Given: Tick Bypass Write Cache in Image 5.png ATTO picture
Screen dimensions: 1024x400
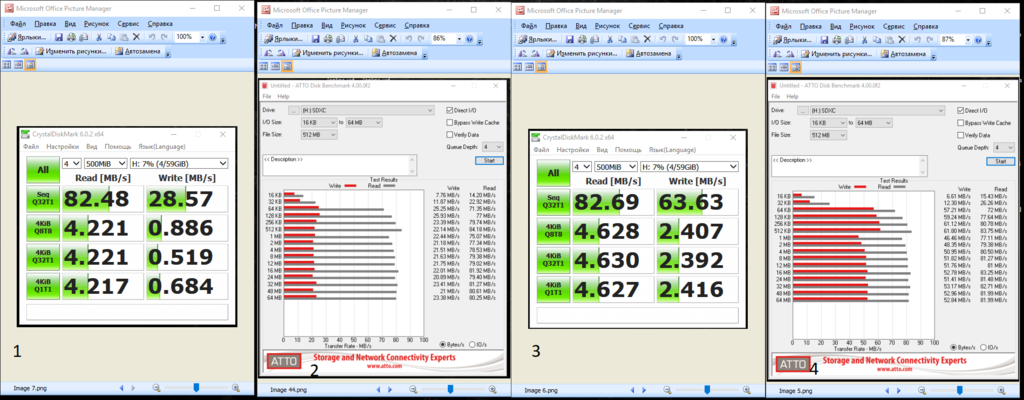Looking at the screenshot, I should click(x=960, y=123).
